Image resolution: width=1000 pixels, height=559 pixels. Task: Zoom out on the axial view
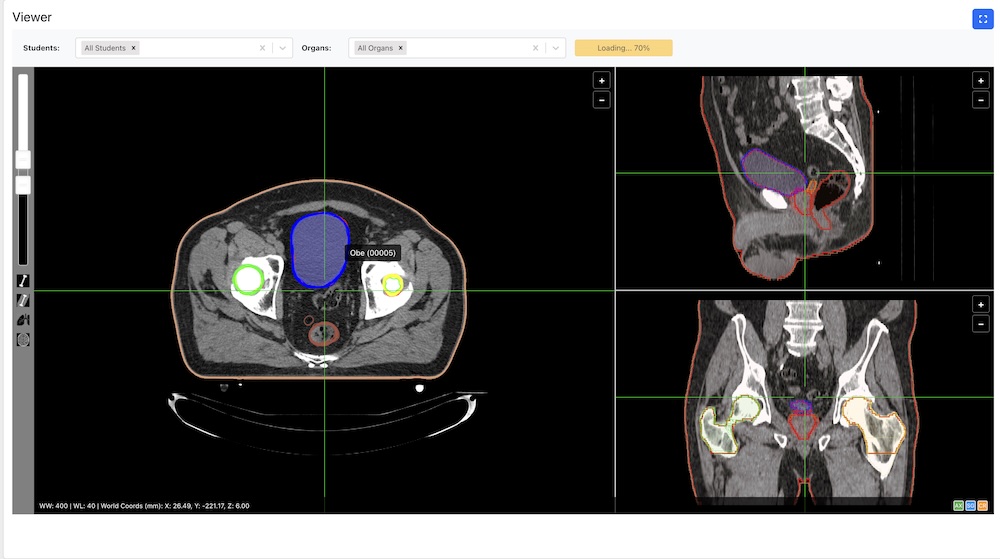click(601, 100)
